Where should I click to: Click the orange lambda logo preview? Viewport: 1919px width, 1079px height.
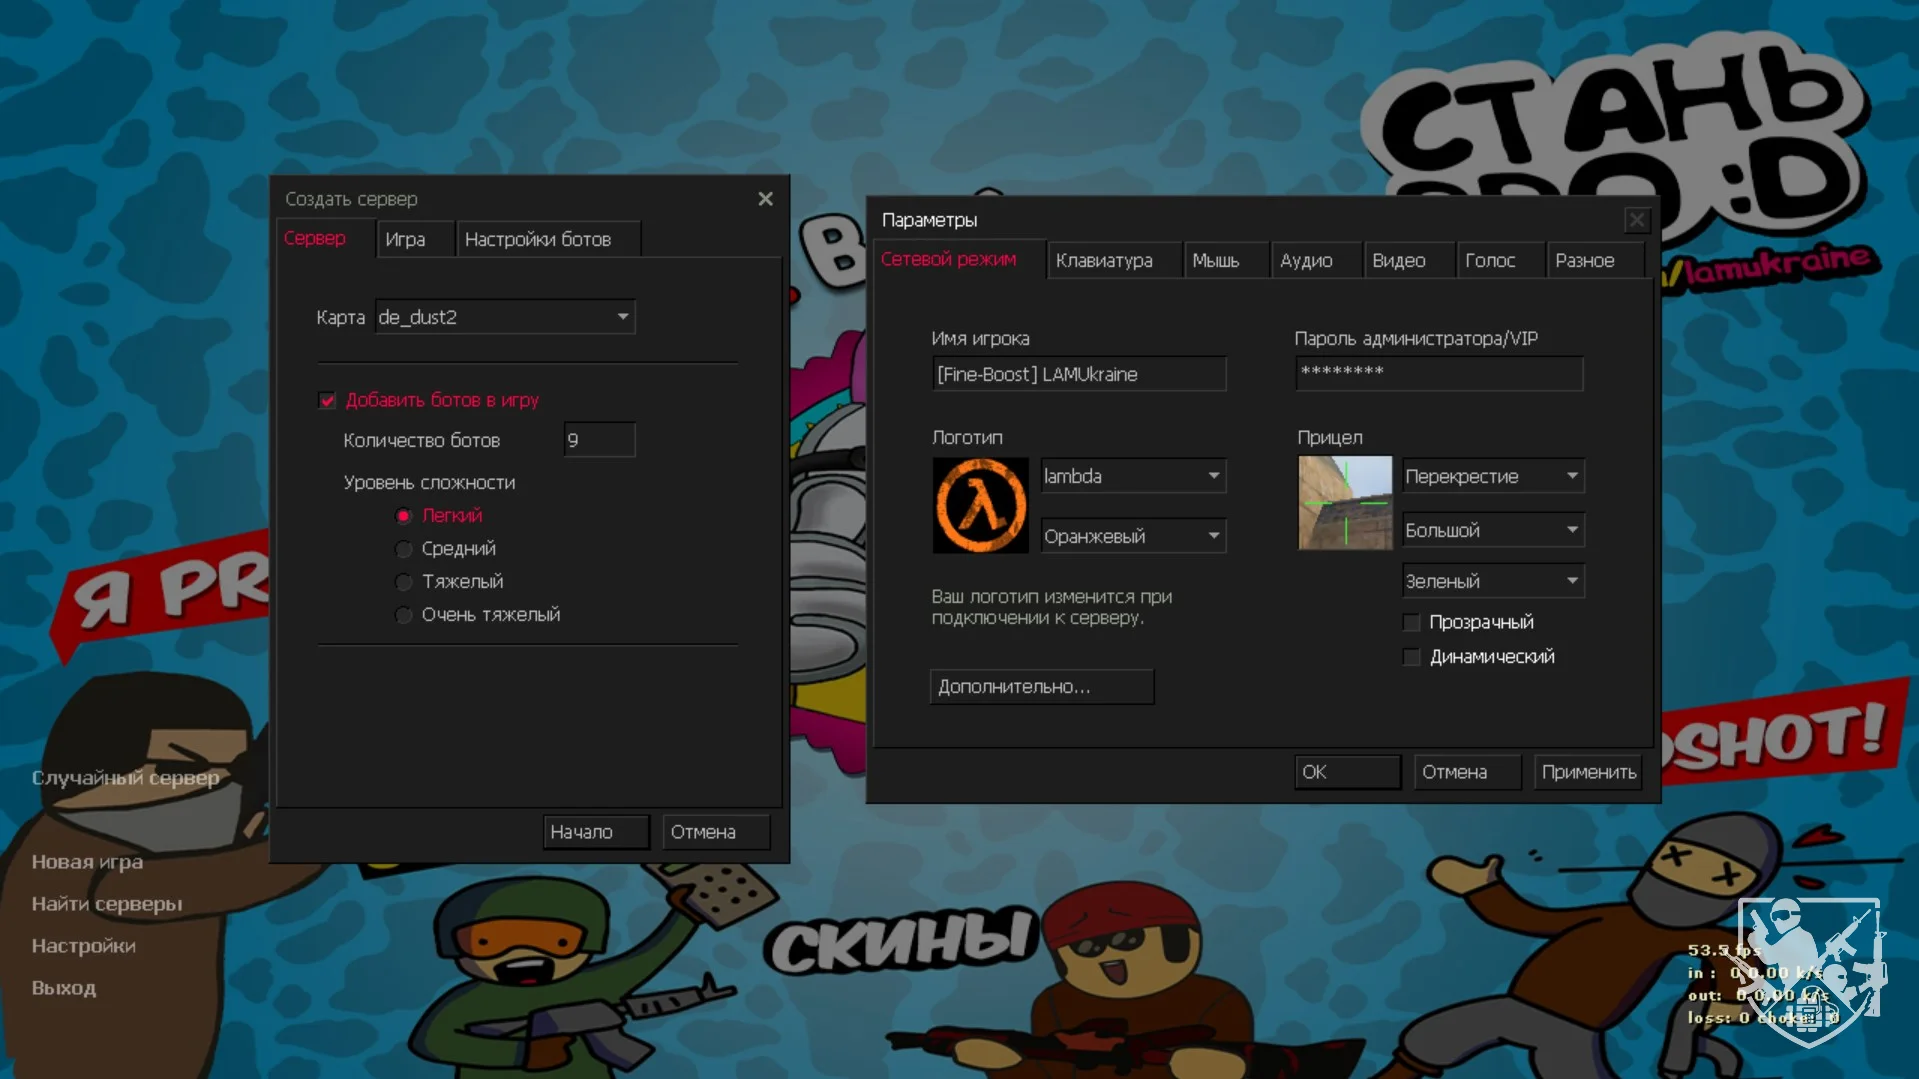click(x=980, y=505)
